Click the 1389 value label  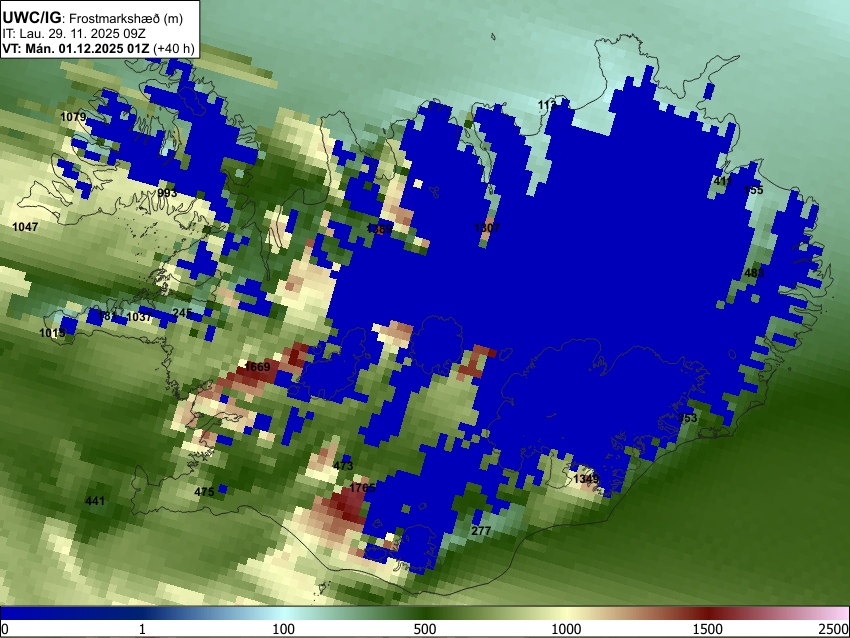coord(379,229)
